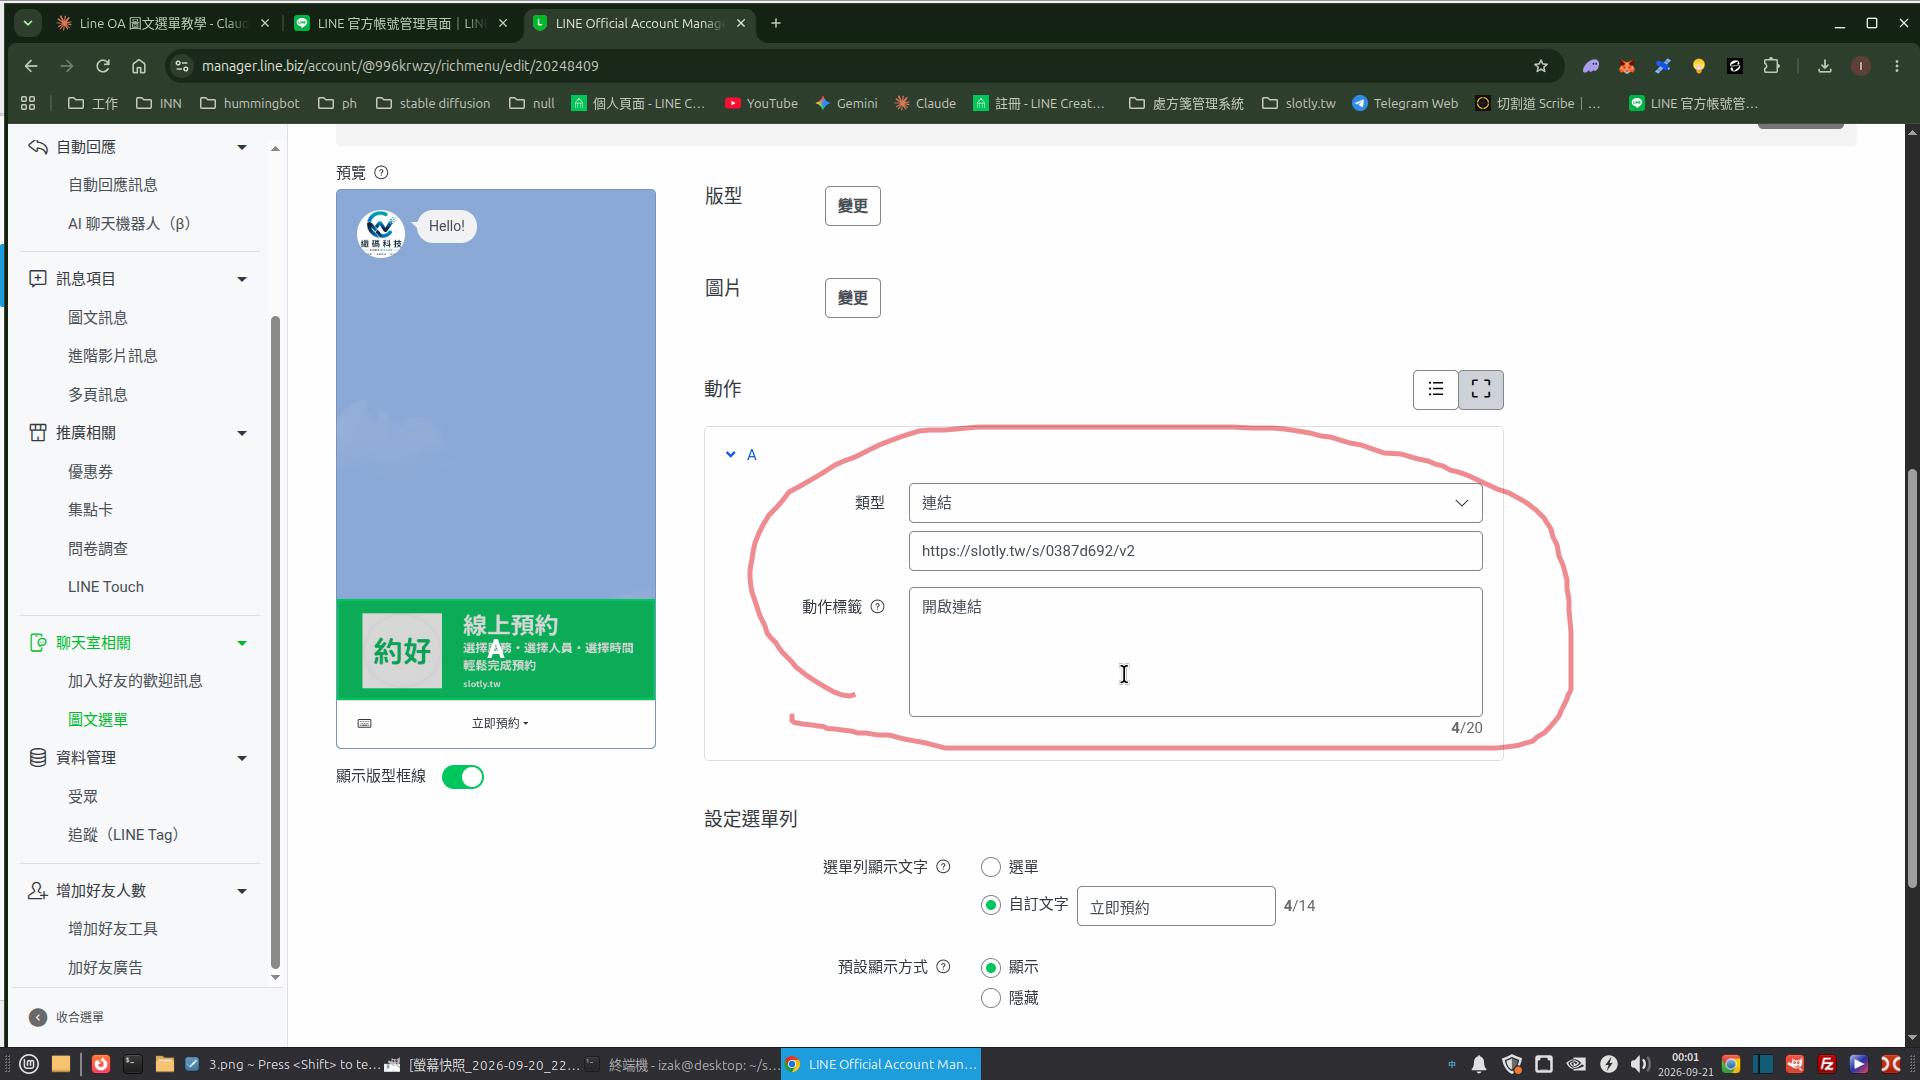Select the 顯示 radio option
The height and width of the screenshot is (1080, 1920).
(991, 967)
